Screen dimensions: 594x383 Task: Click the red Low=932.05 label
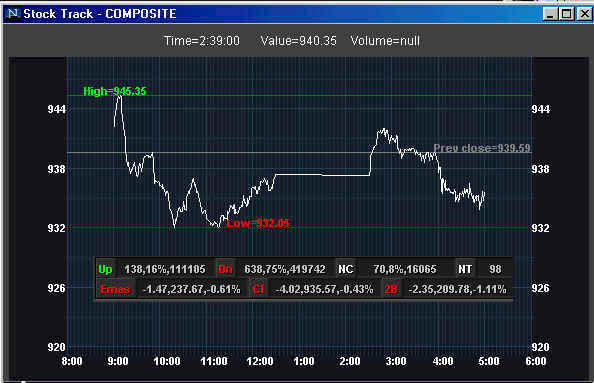258,223
